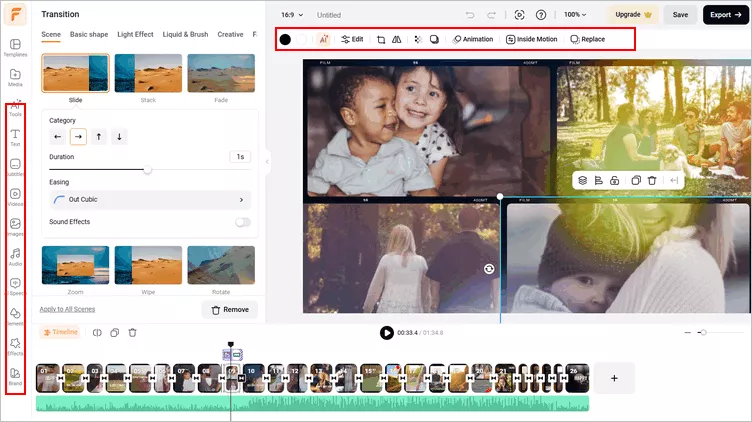This screenshot has width=752, height=422.
Task: Click the timeline zoom slider handle
Action: (x=703, y=332)
